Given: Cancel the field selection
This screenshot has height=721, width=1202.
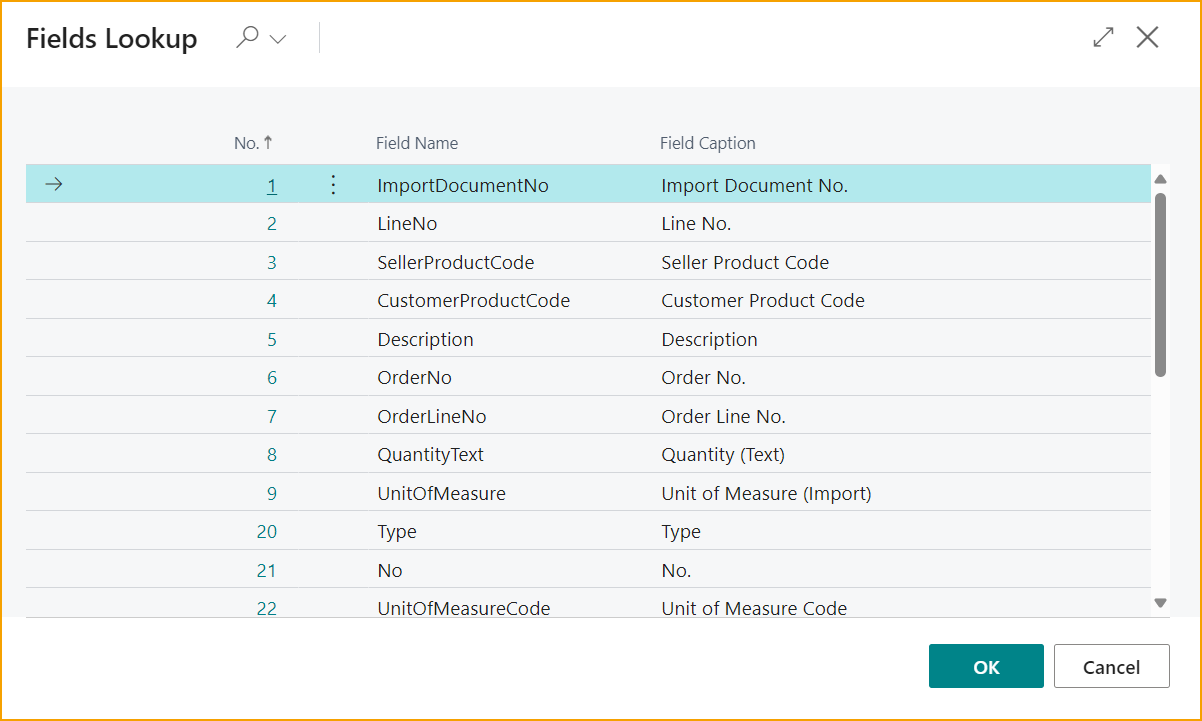Looking at the screenshot, I should tap(1111, 666).
